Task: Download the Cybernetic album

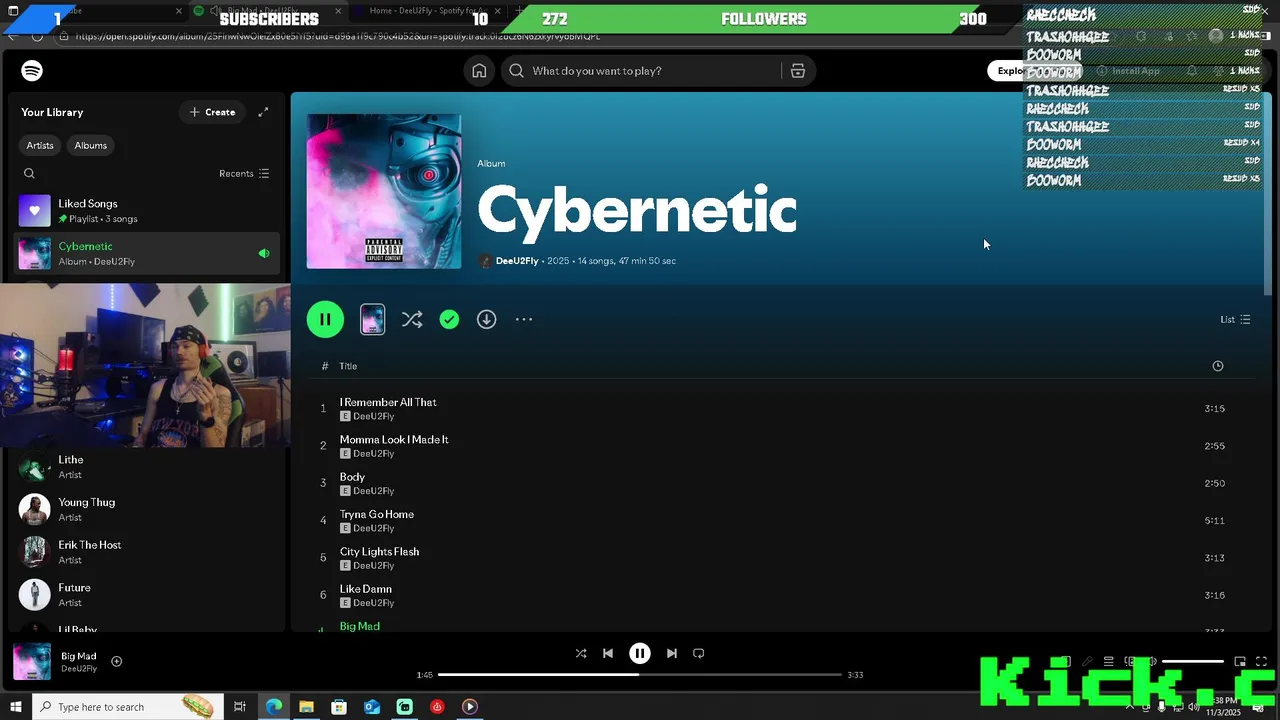Action: pyautogui.click(x=486, y=319)
